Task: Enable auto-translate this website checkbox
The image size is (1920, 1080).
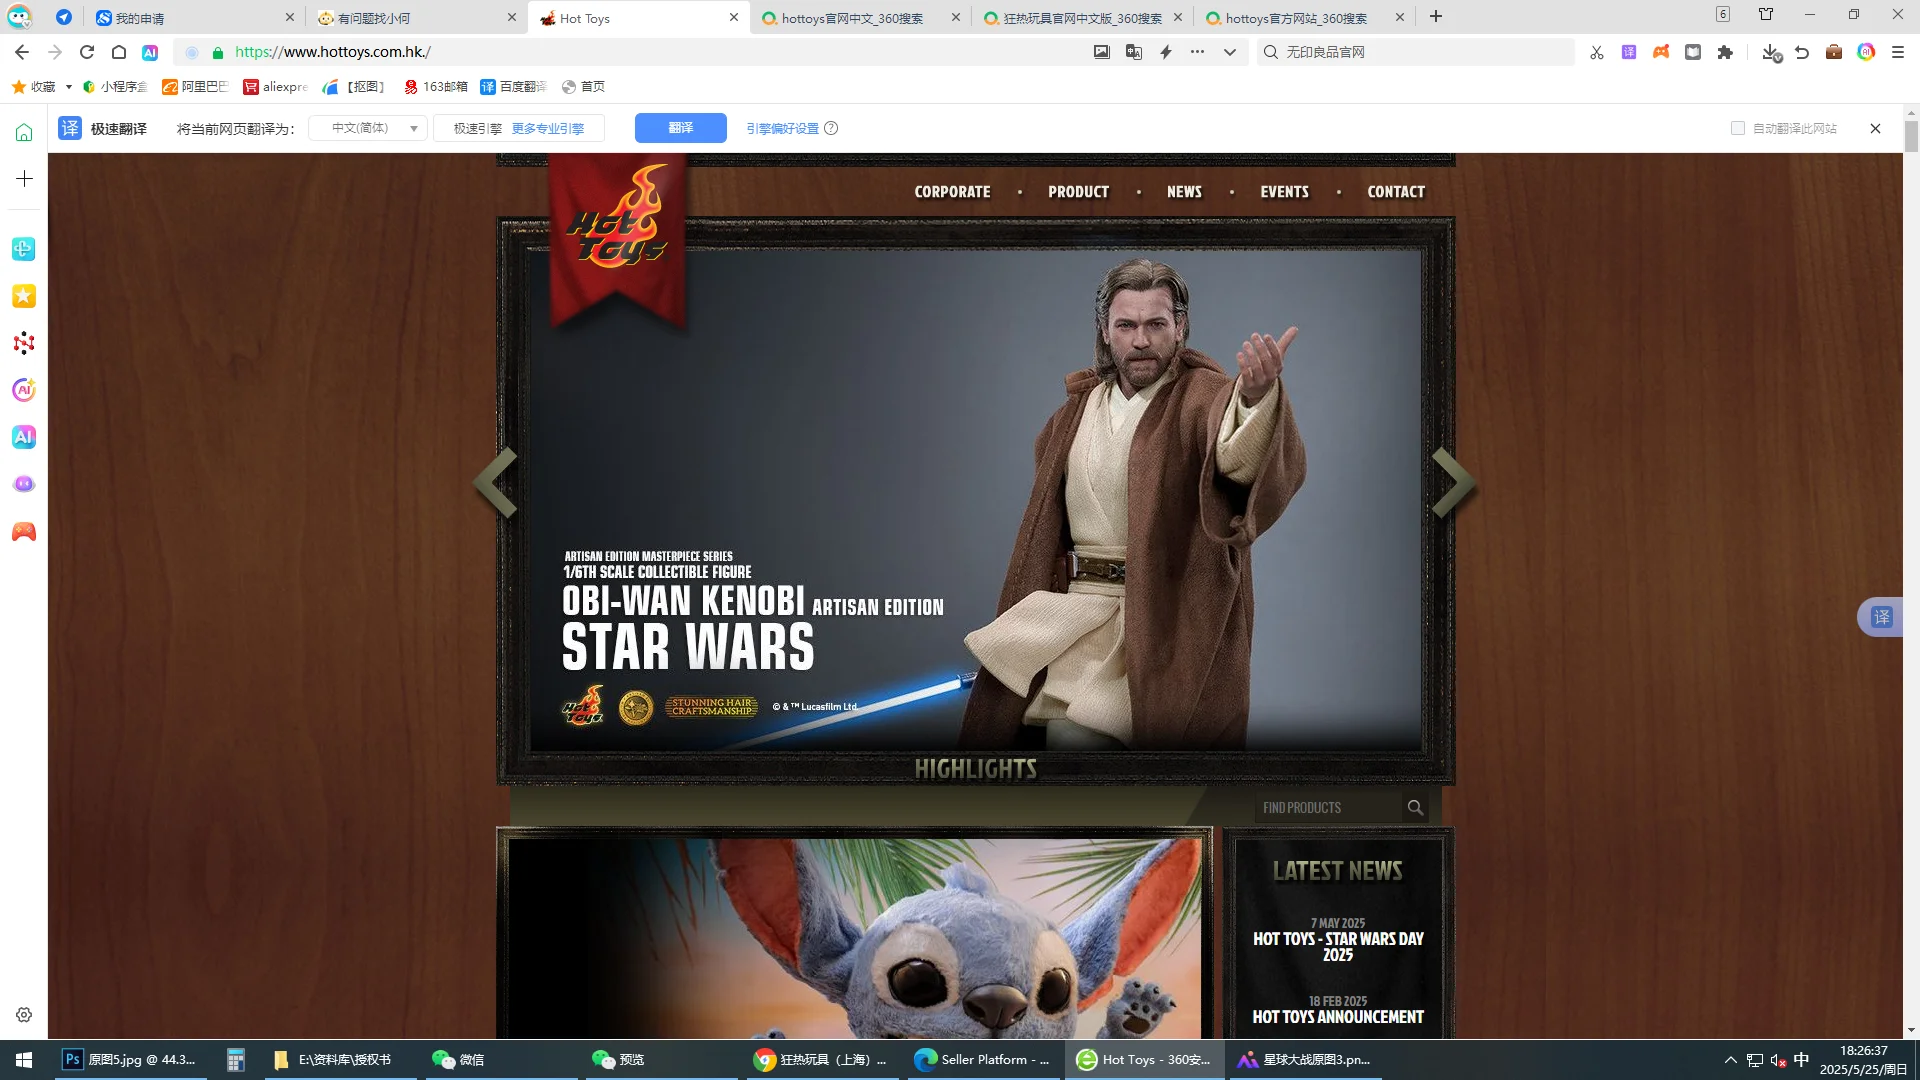Action: (x=1738, y=128)
